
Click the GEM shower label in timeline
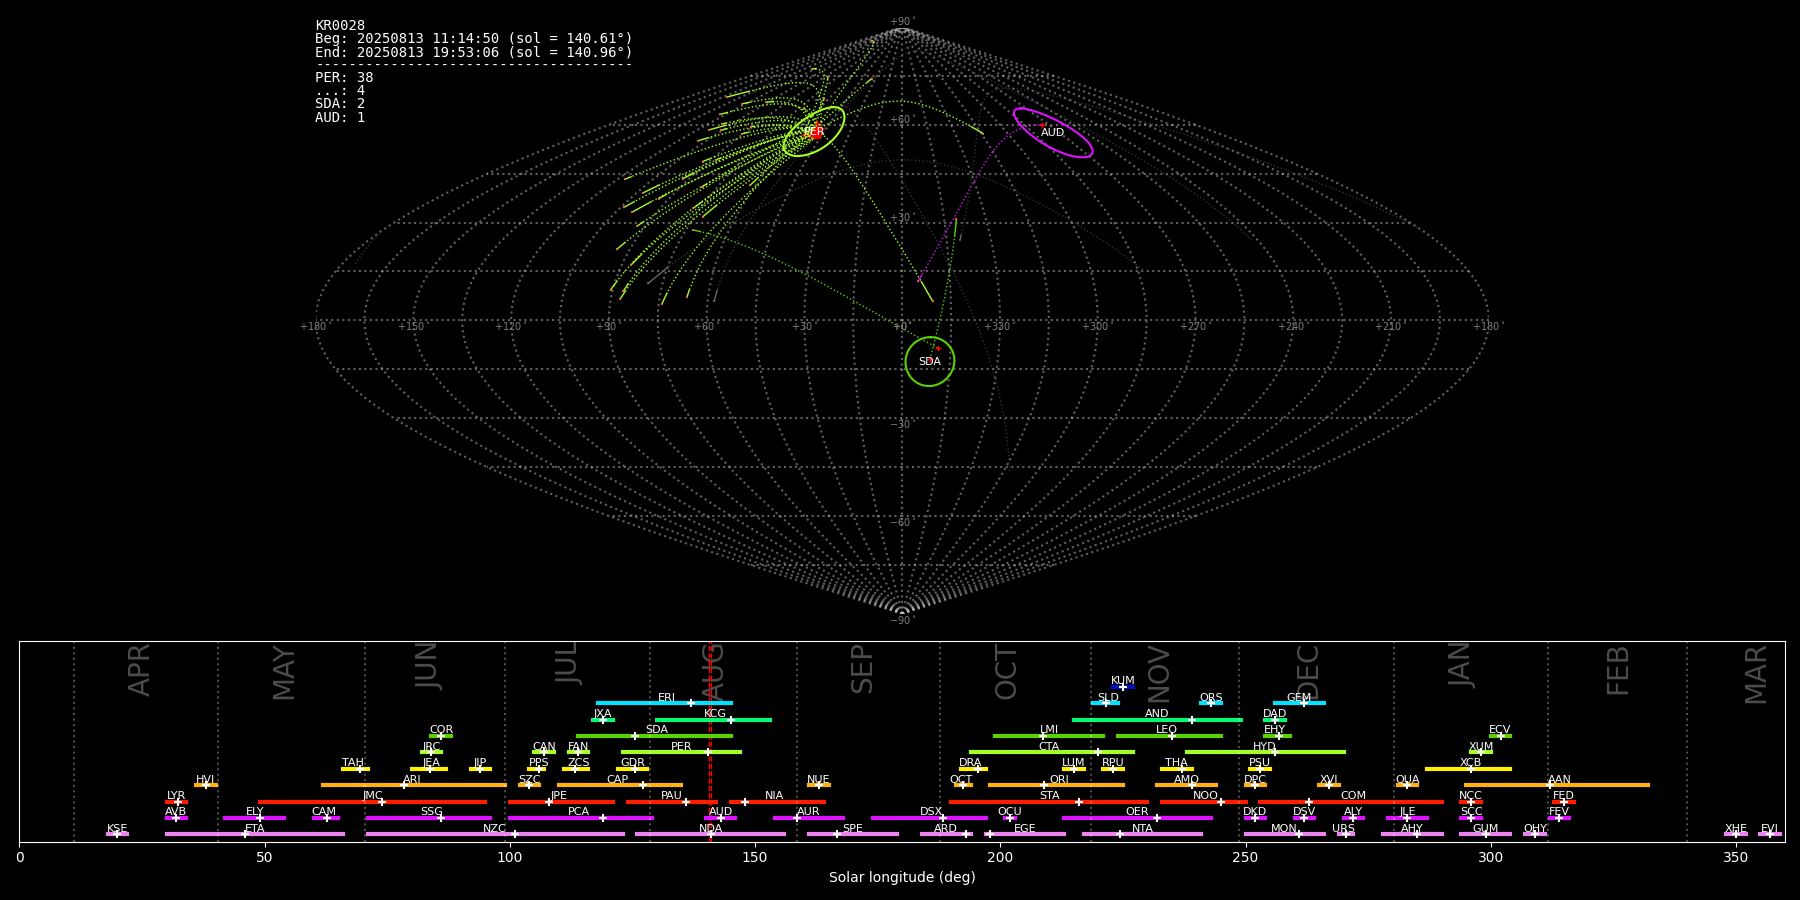pyautogui.click(x=1299, y=698)
